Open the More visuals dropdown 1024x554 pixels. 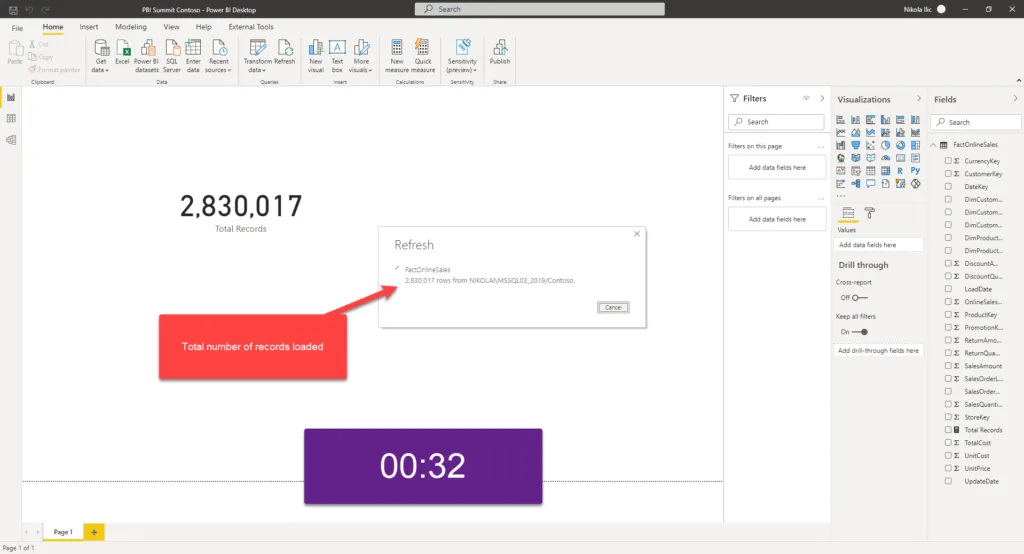tap(360, 56)
